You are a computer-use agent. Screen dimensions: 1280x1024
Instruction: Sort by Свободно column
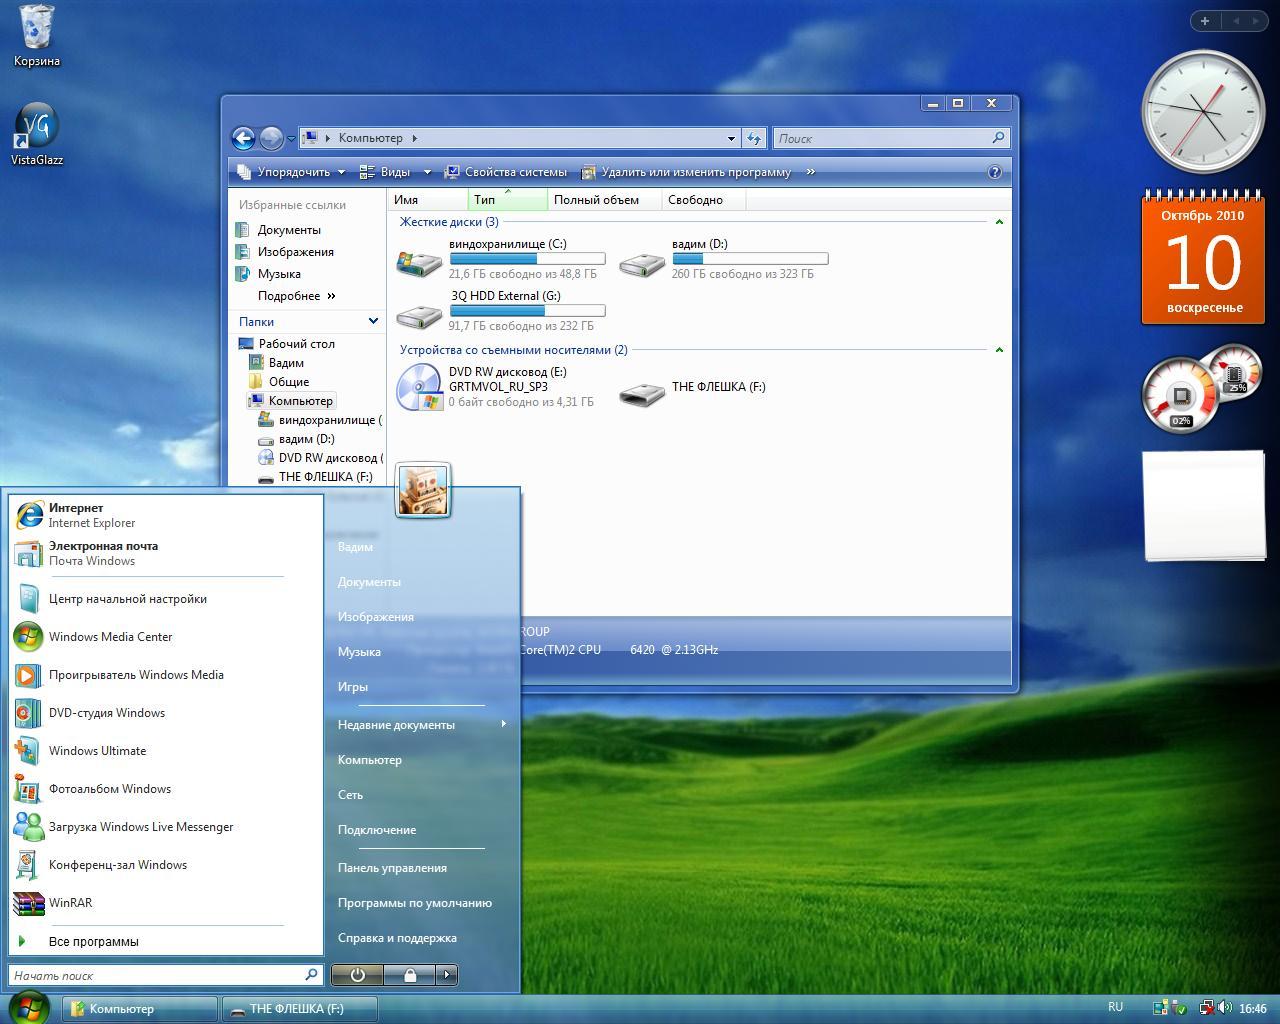point(703,200)
